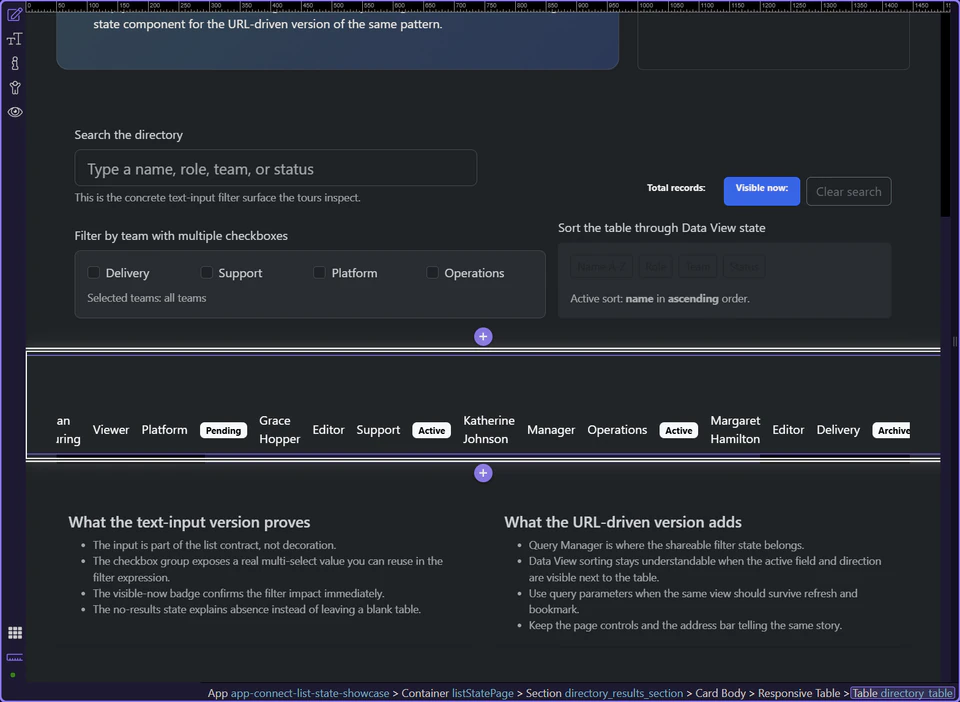960x702 pixels.
Task: Click 'Filter by team with multiple checkboxes' label
Action: coord(181,236)
